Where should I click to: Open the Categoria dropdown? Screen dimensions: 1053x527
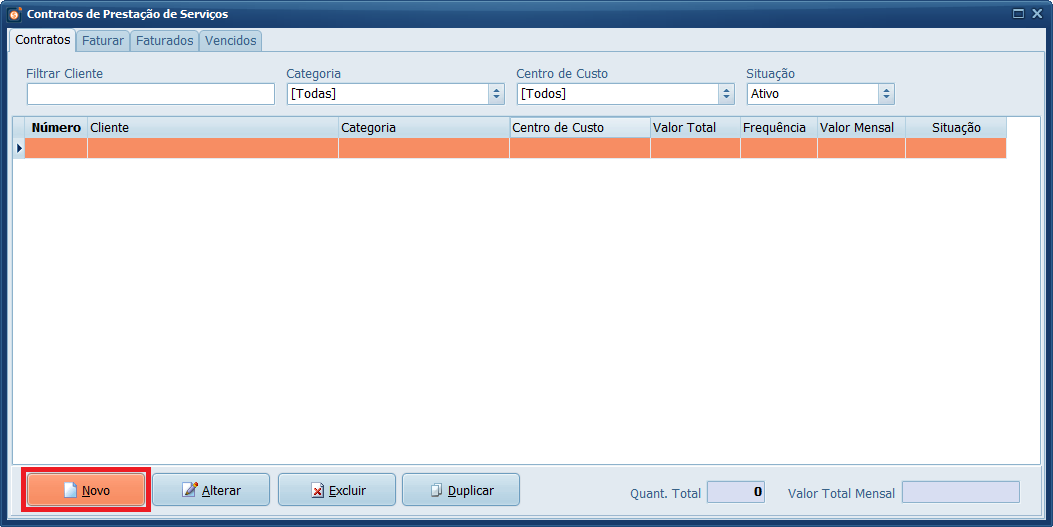pos(496,94)
